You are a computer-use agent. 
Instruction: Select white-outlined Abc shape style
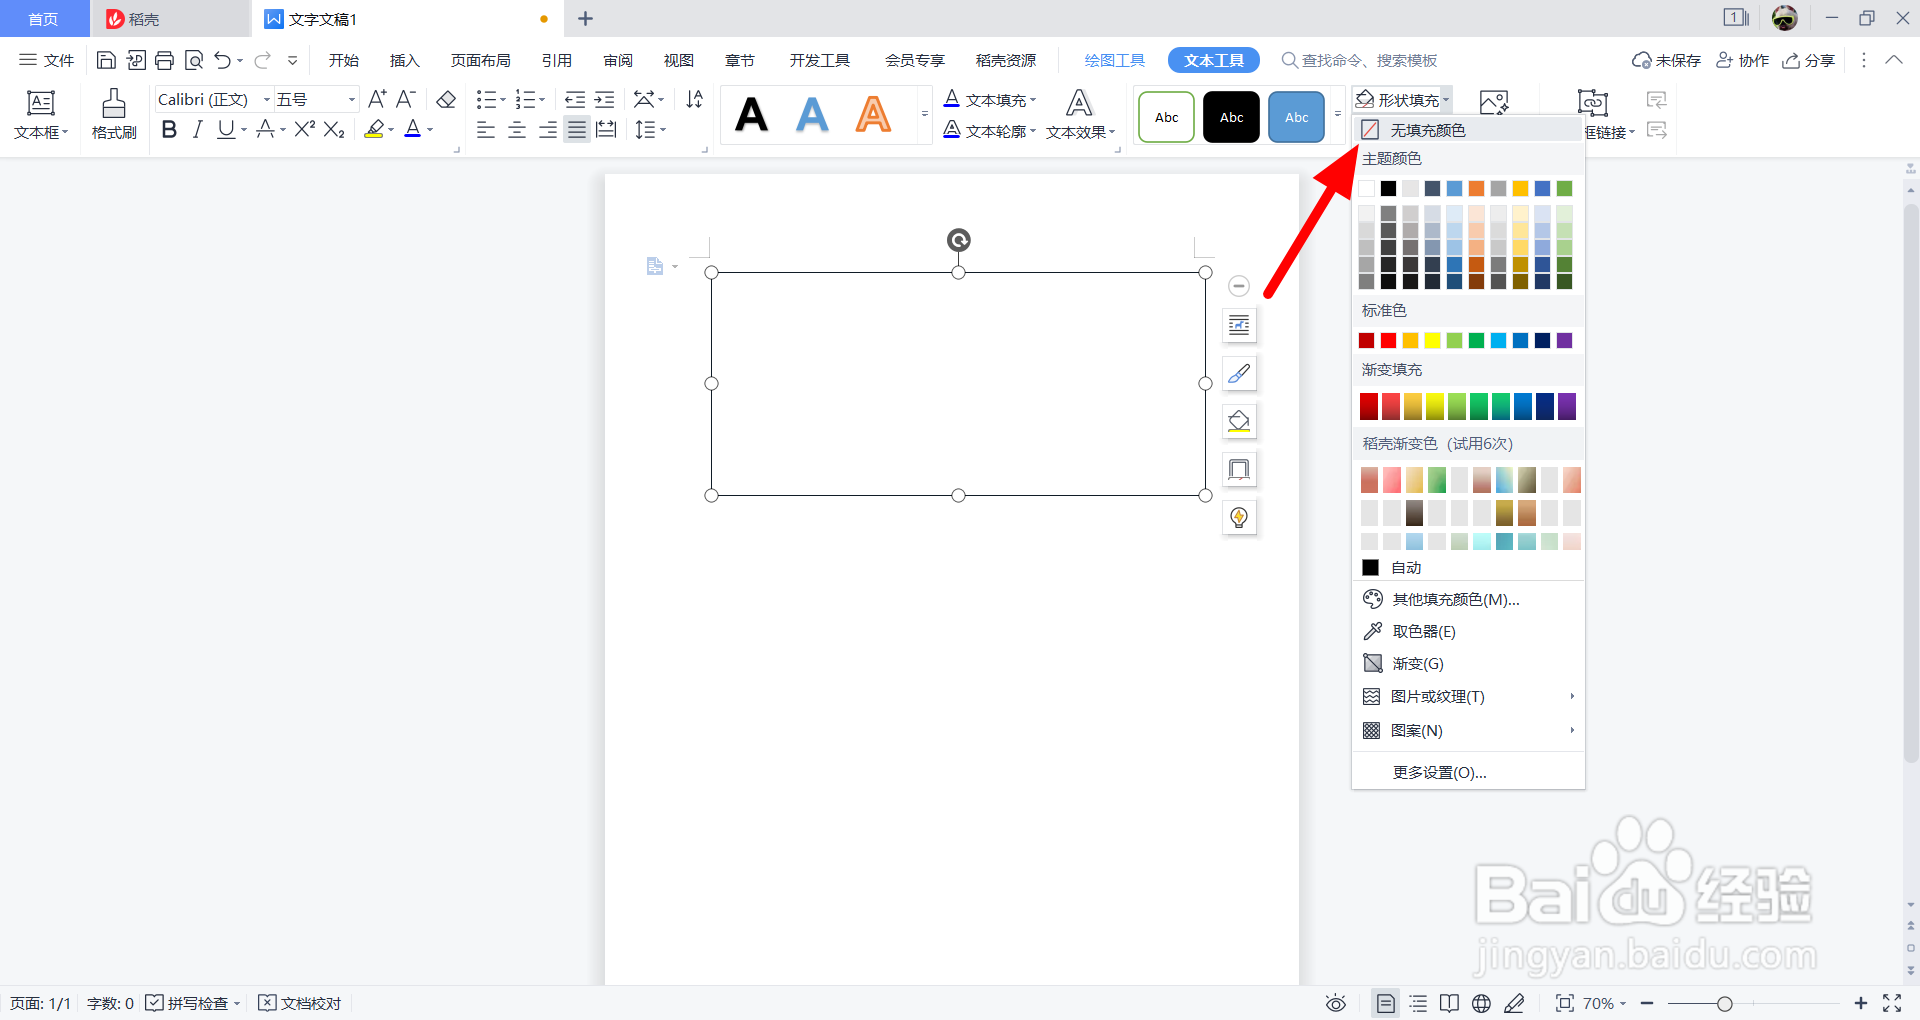(1166, 117)
